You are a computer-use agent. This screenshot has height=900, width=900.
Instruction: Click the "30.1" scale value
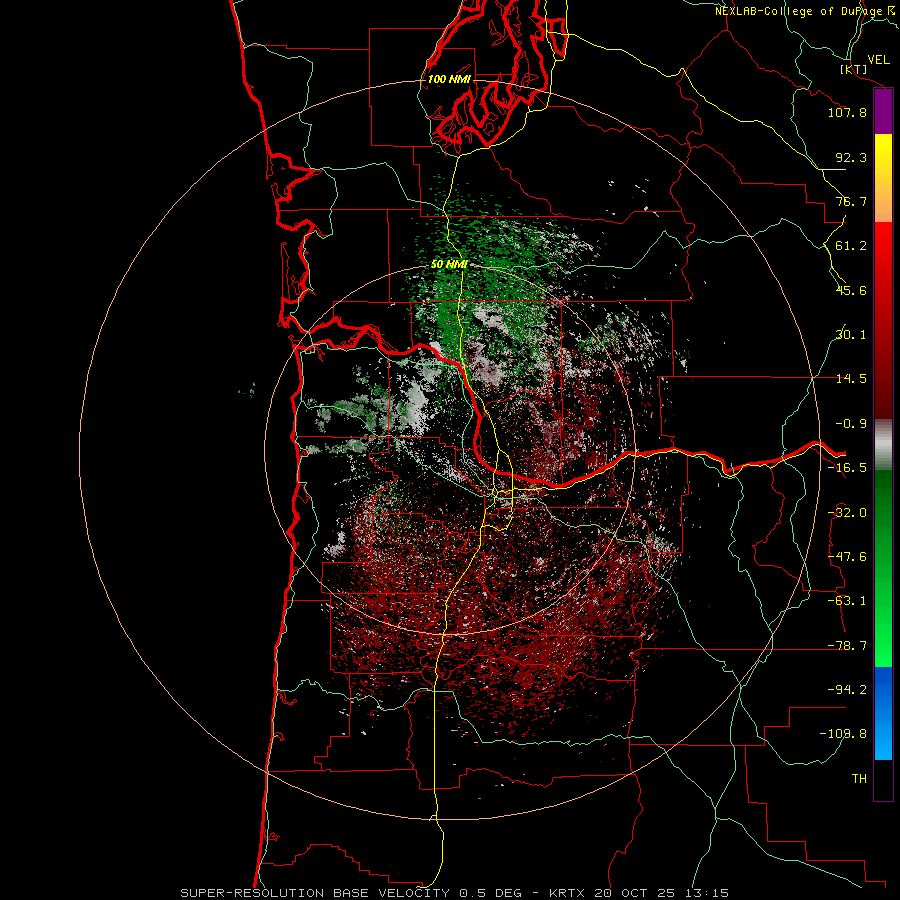click(x=851, y=335)
